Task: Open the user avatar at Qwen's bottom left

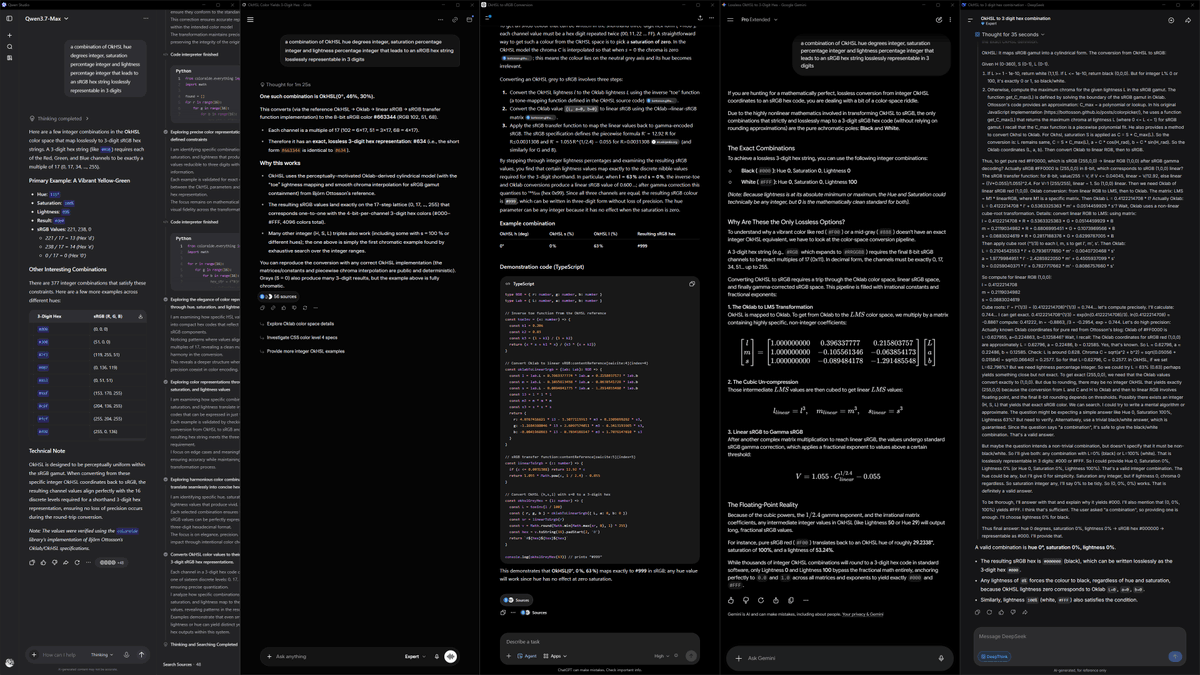Action: point(9,662)
